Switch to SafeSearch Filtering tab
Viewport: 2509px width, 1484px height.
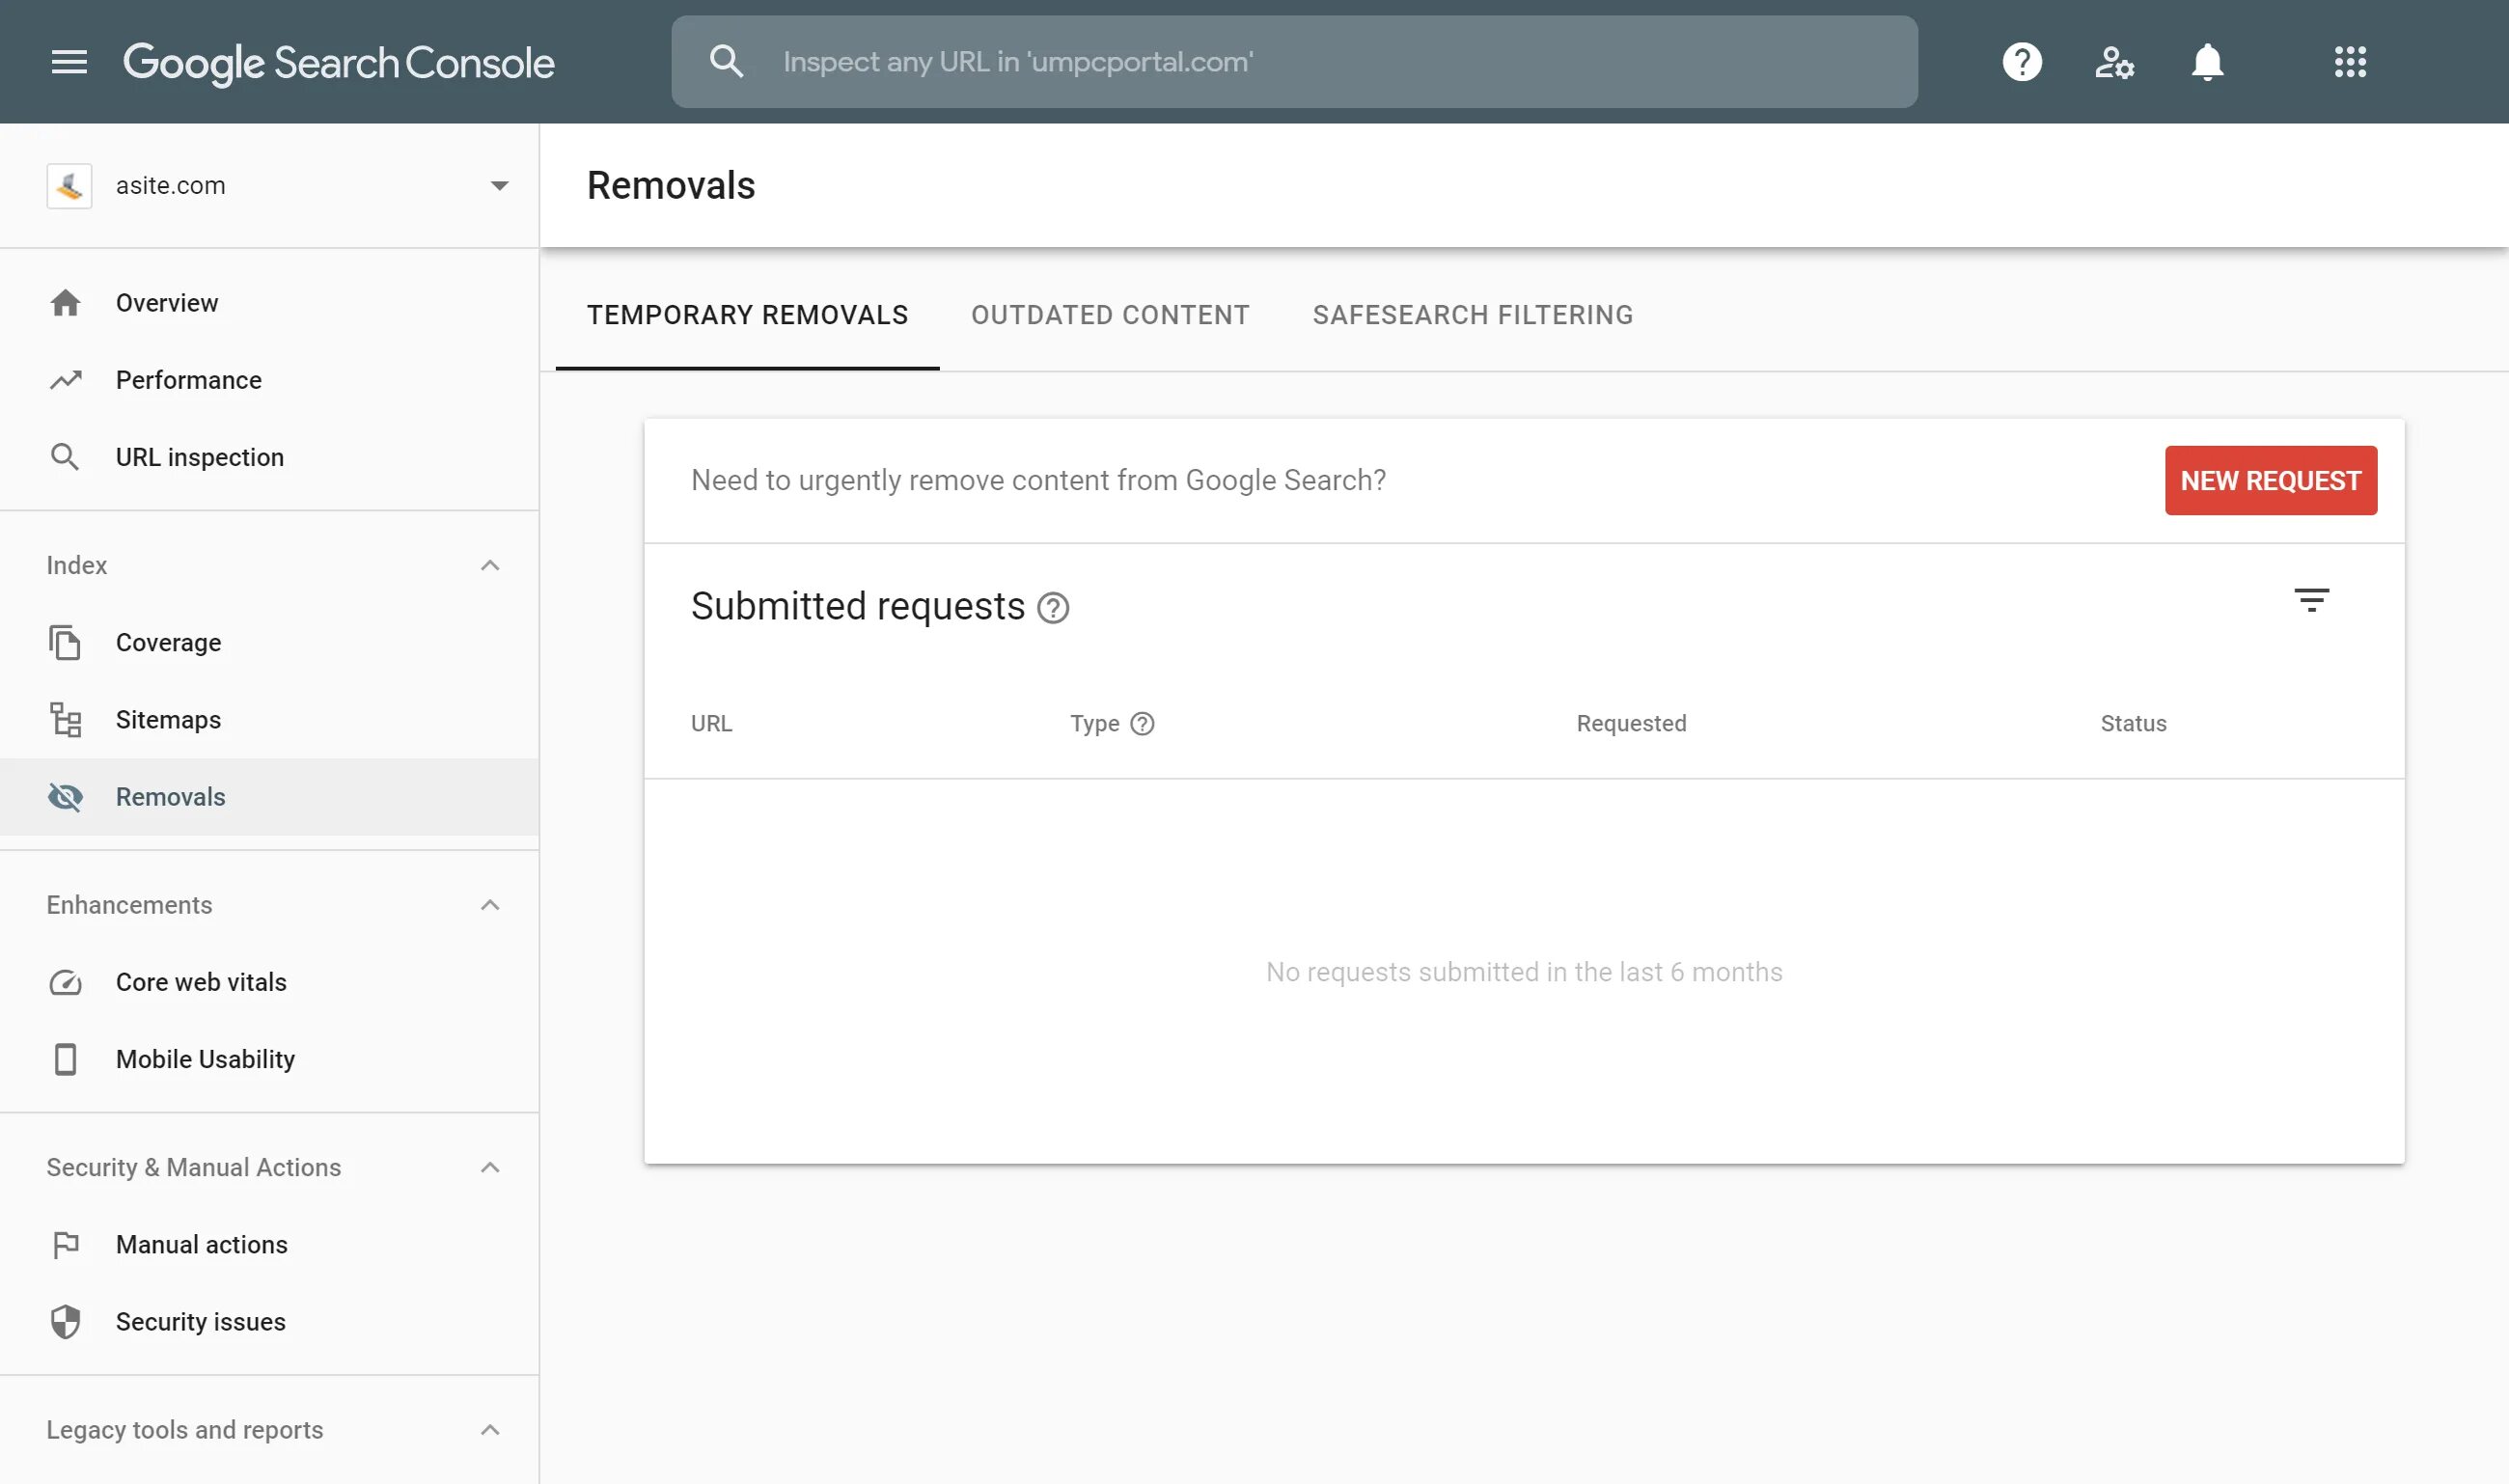click(x=1472, y=315)
